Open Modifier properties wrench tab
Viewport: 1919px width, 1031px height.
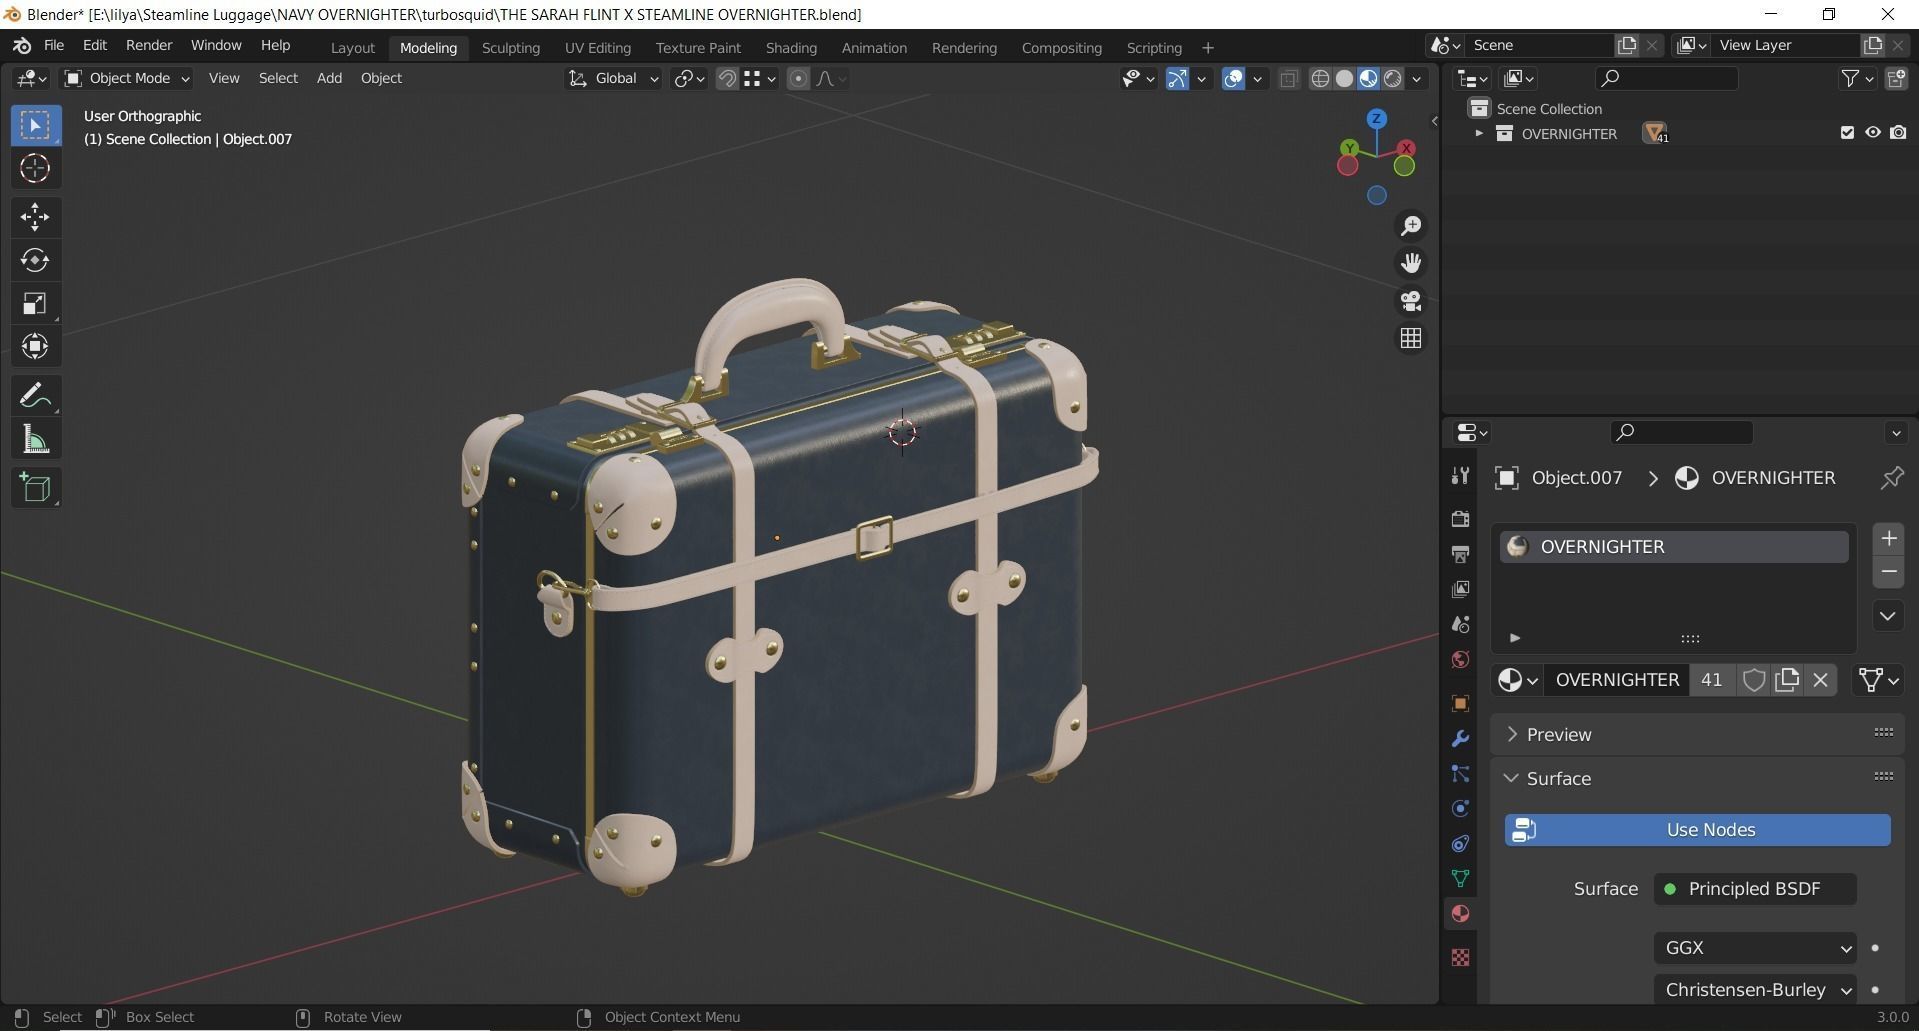point(1460,739)
